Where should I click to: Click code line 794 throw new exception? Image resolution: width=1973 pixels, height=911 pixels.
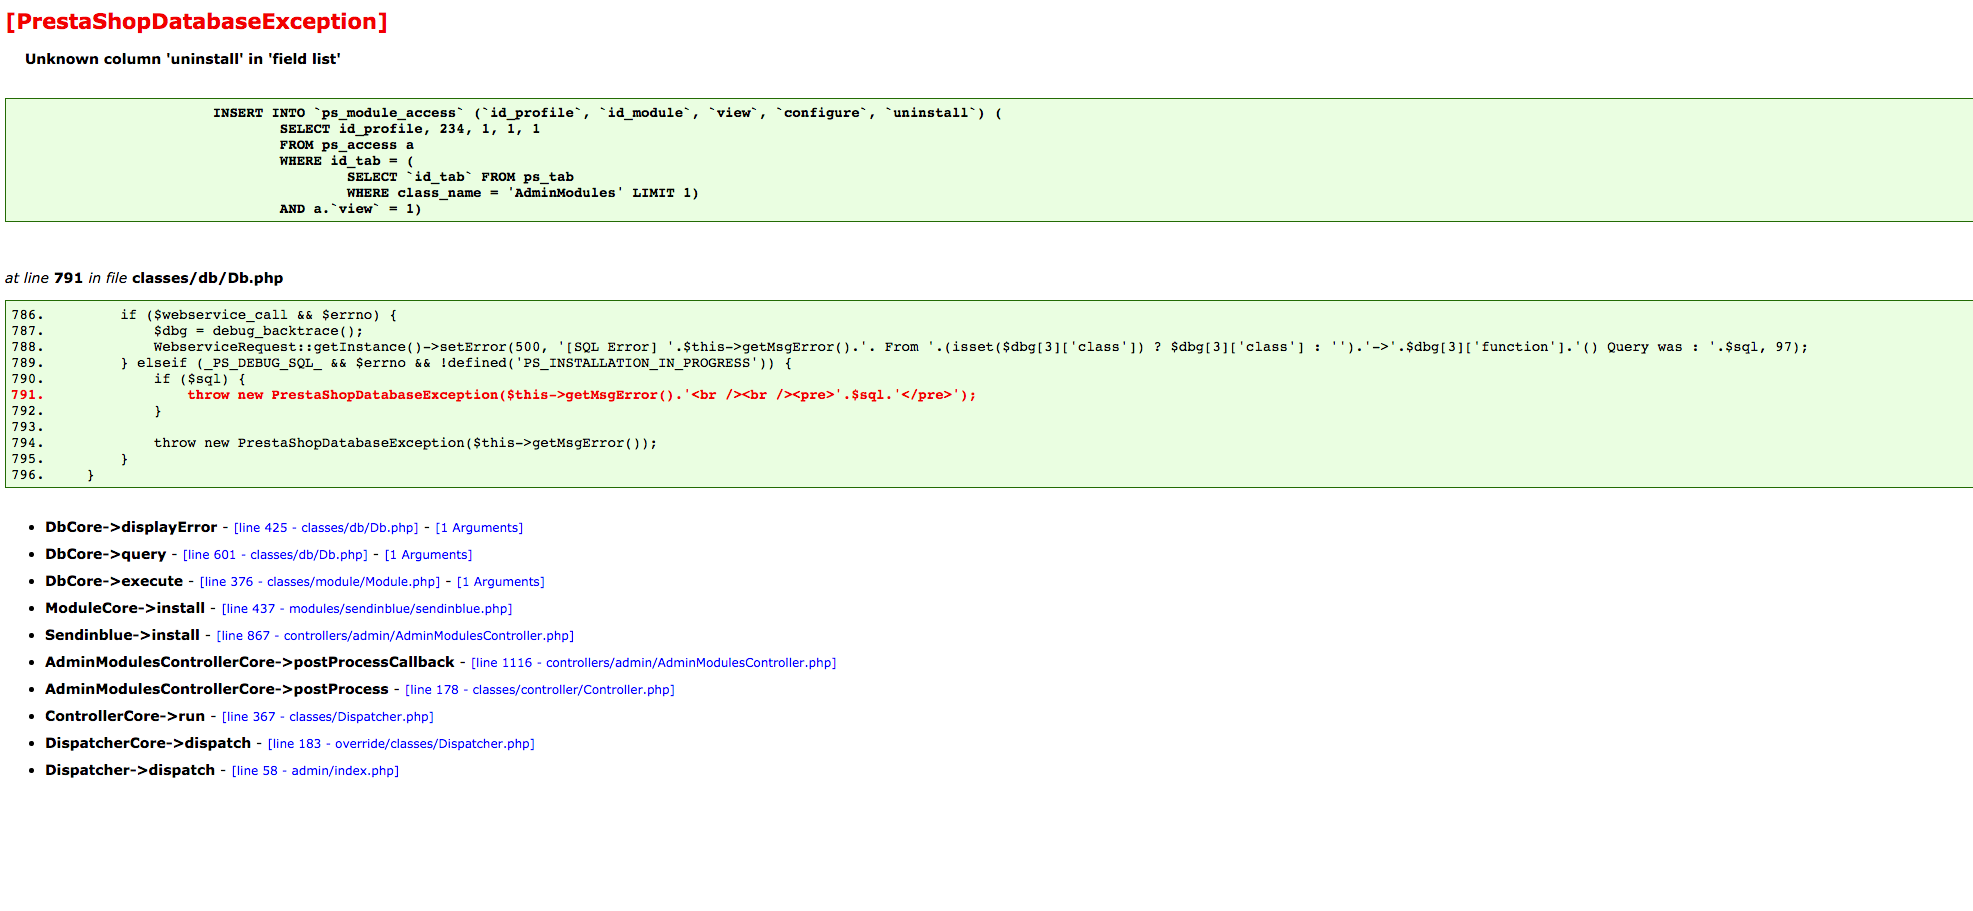(x=406, y=443)
